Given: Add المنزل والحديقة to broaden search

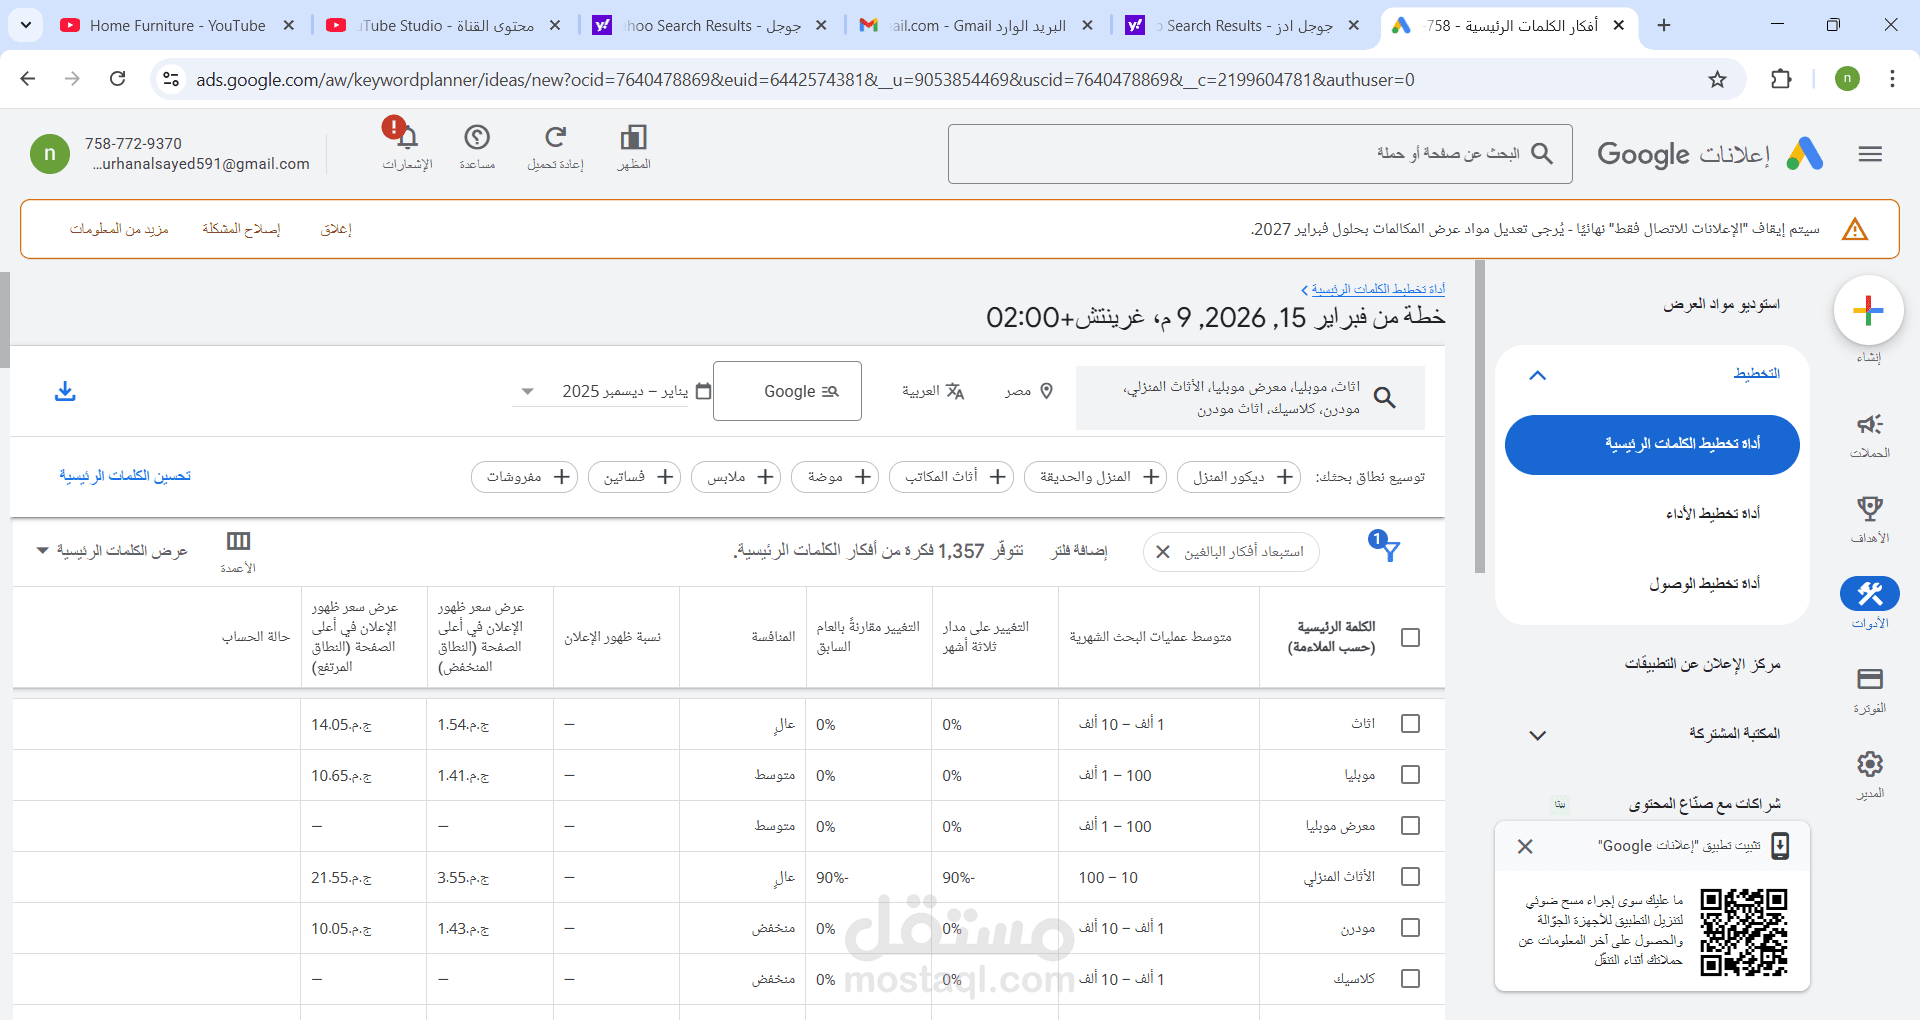Looking at the screenshot, I should tap(1095, 477).
